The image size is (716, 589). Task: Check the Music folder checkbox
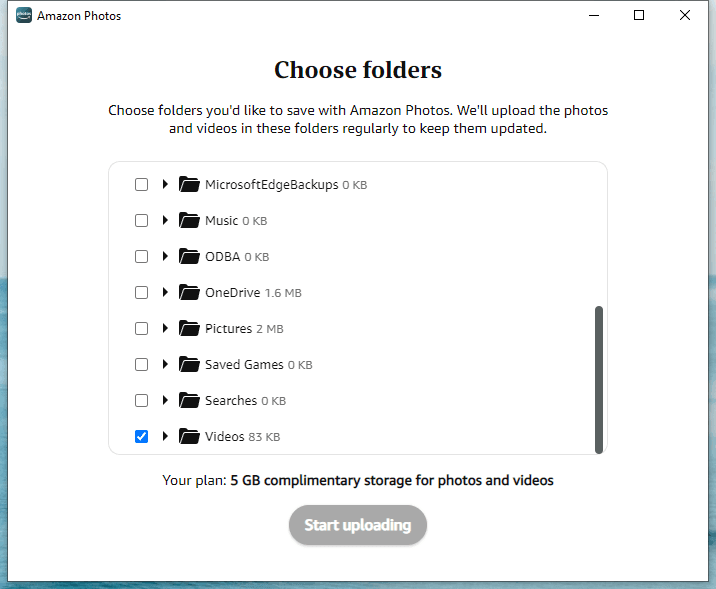tap(142, 220)
